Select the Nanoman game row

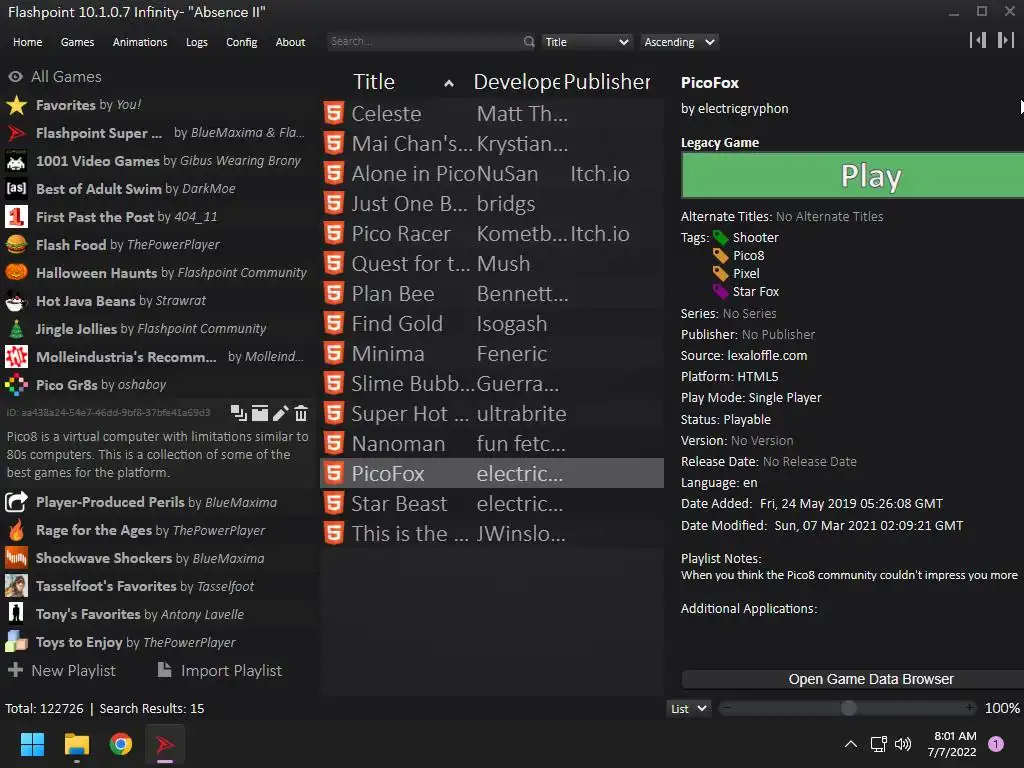[x=492, y=443]
